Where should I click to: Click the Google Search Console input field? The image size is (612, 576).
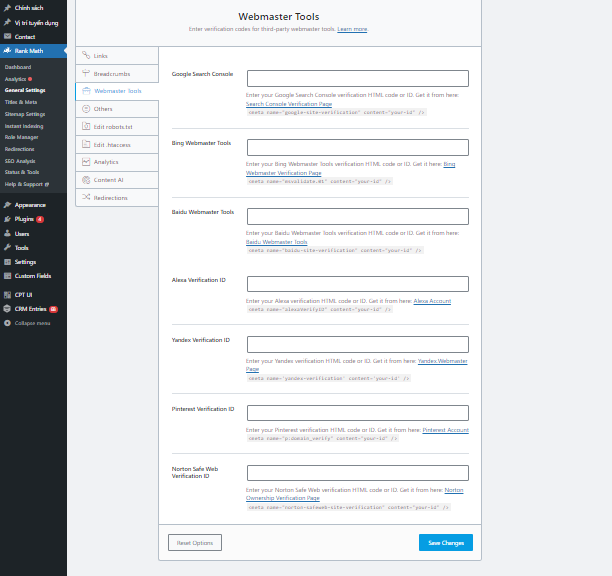coord(358,78)
